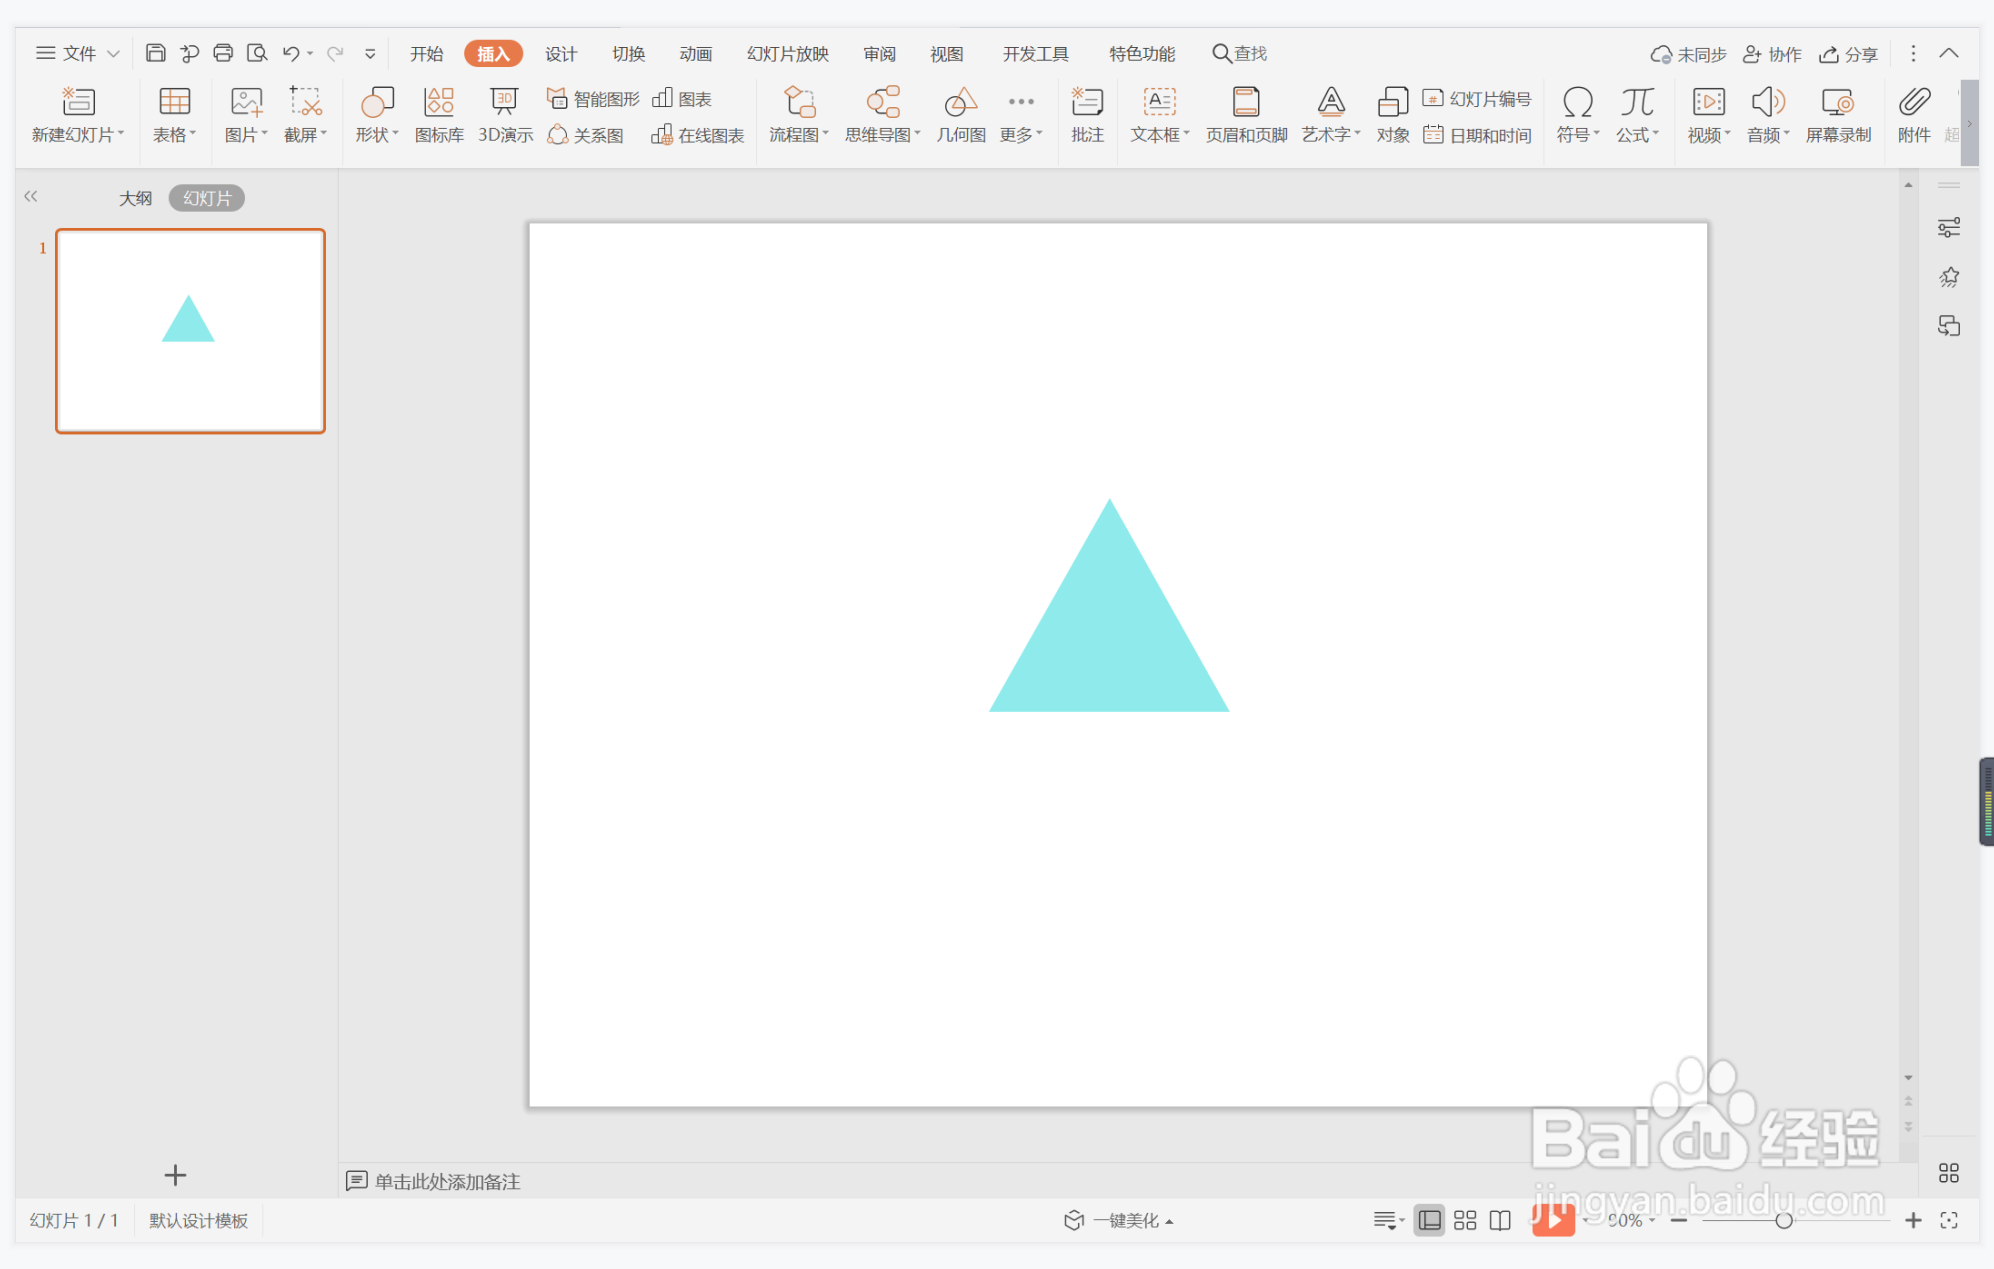Open 几何图 geometry tool

tap(960, 115)
